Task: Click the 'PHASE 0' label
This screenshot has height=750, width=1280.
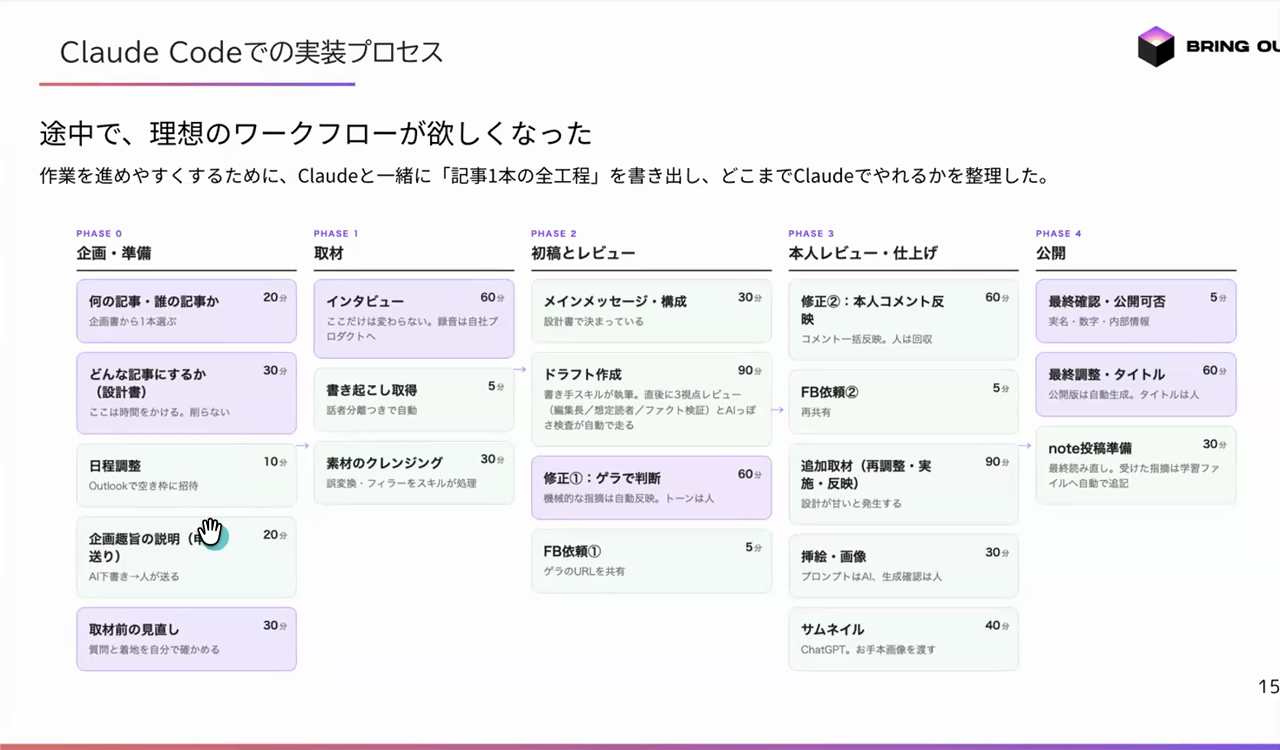Action: coord(99,233)
